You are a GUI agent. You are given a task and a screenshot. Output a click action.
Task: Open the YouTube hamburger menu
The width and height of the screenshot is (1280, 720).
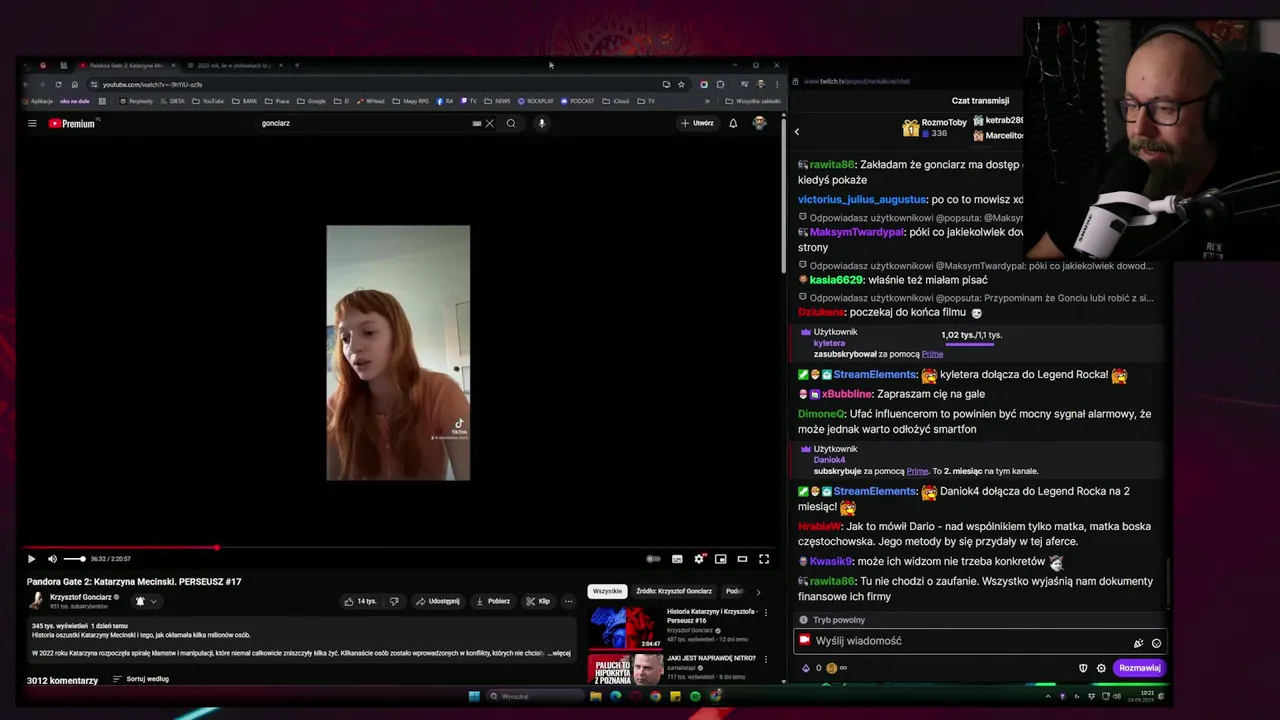(32, 123)
